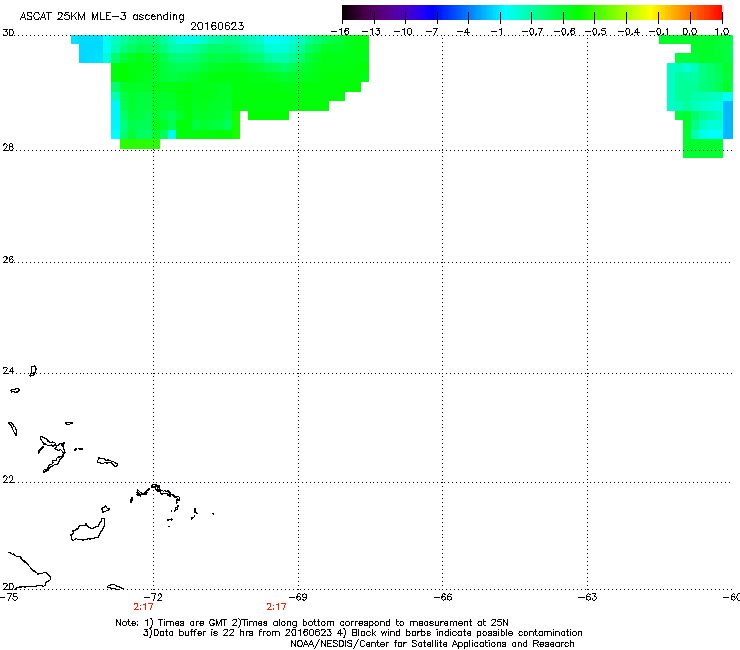The image size is (740, 650).
Task: Click the colorbar label '0.0'
Action: tap(690, 32)
